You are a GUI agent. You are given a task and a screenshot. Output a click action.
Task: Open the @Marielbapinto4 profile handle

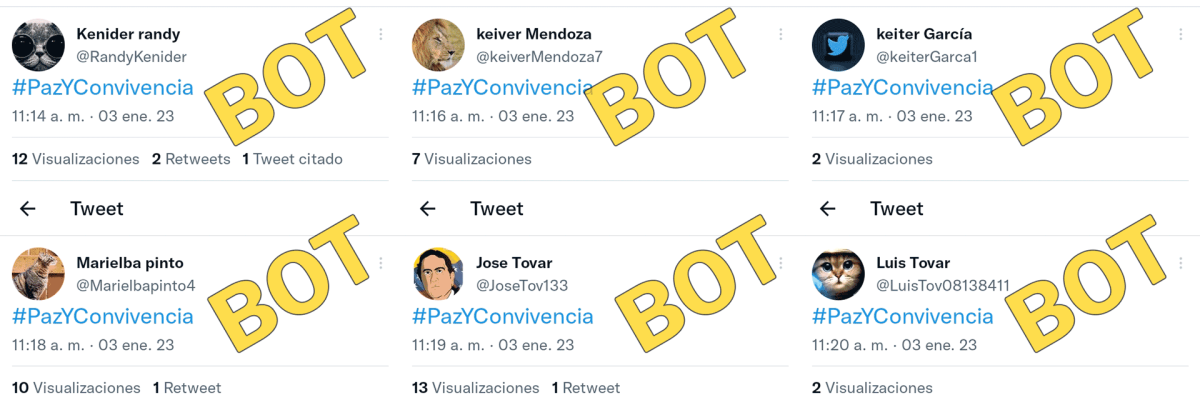tap(136, 286)
